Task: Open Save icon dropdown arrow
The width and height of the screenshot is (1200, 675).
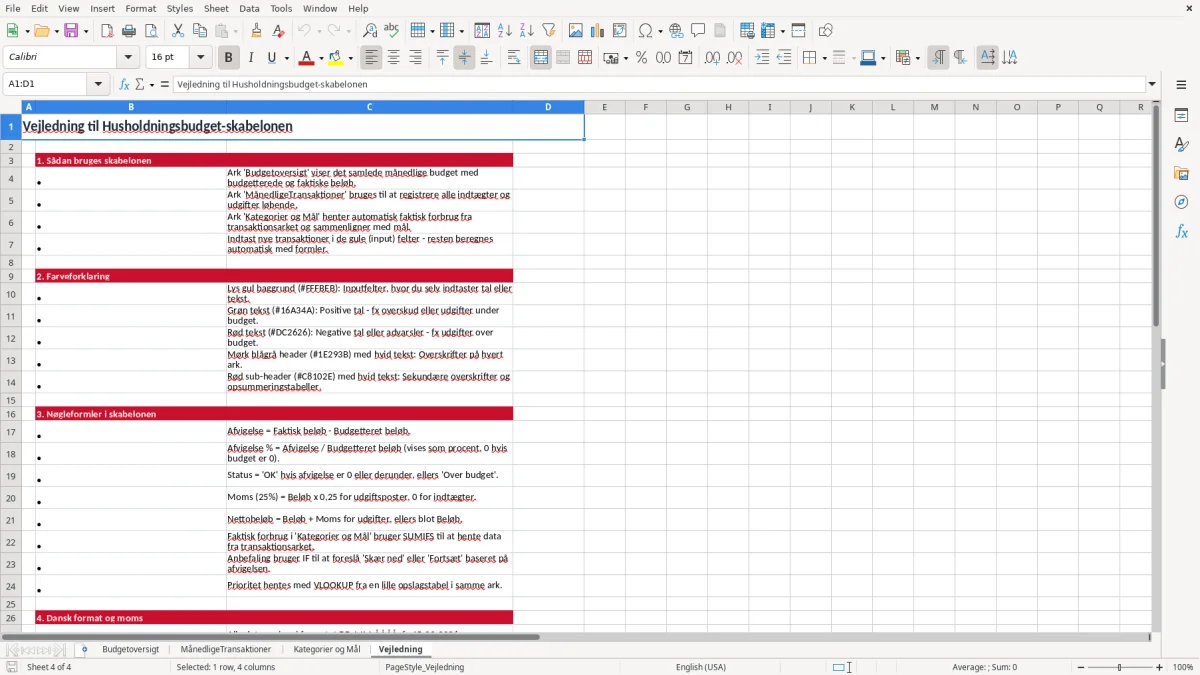Action: pyautogui.click(x=85, y=31)
